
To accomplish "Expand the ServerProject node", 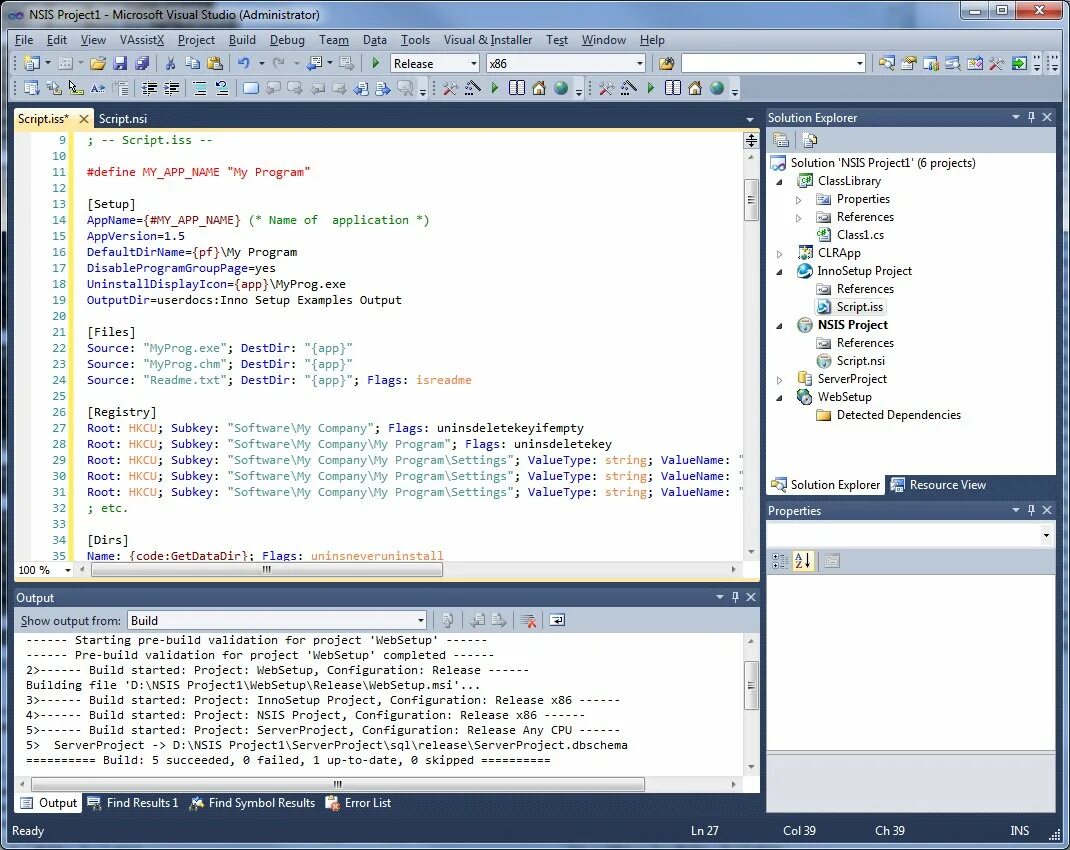I will (779, 380).
